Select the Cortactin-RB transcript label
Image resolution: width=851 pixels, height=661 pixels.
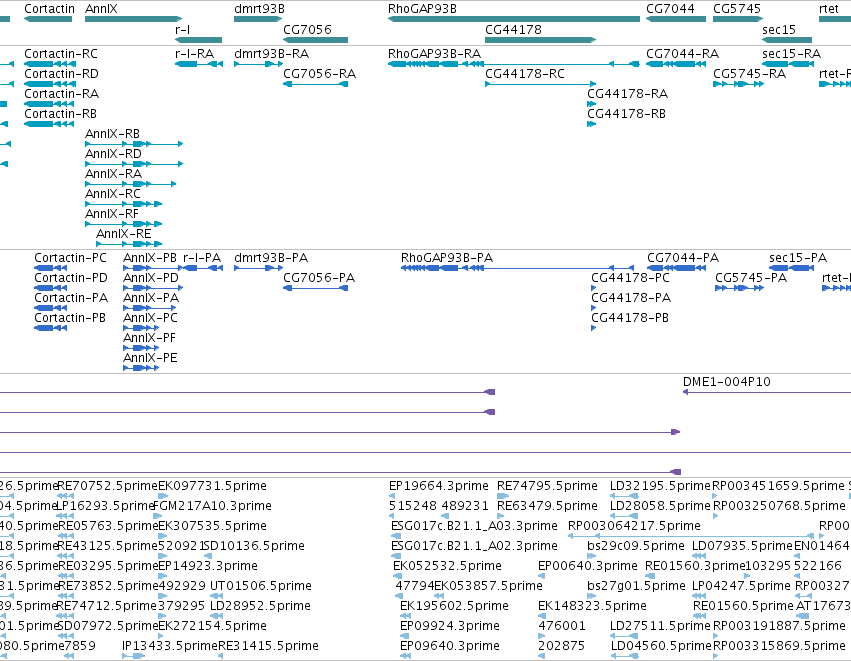point(60,114)
